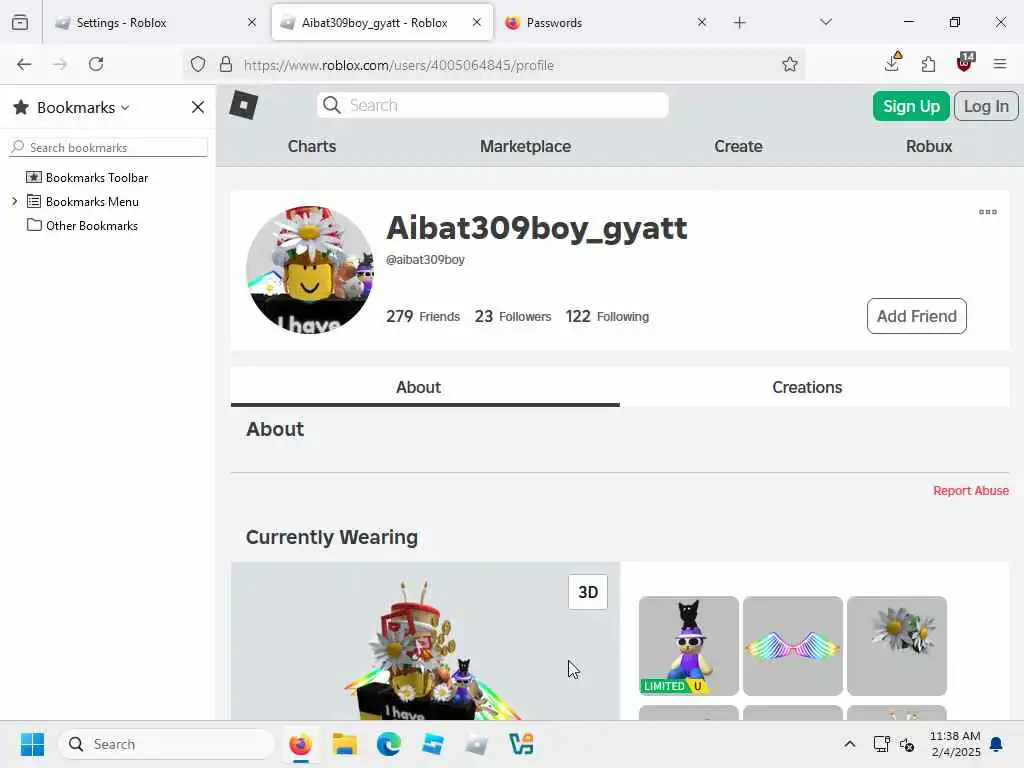Close the Bookmarks sidebar
The height and width of the screenshot is (768, 1024).
[x=198, y=107]
